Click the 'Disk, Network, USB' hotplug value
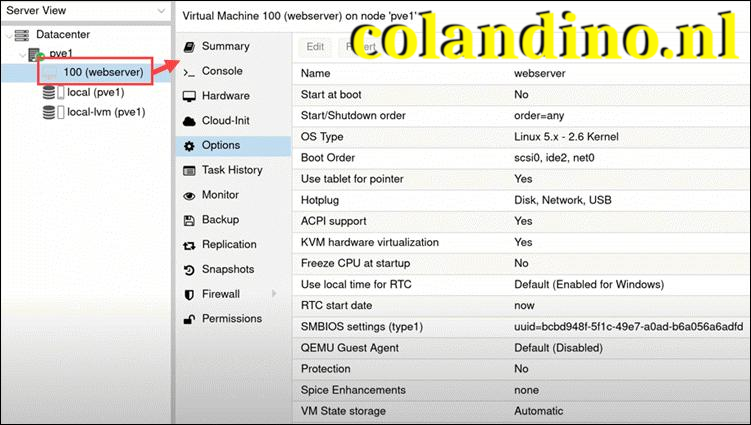Screen dimensions: 751x425 click(563, 200)
